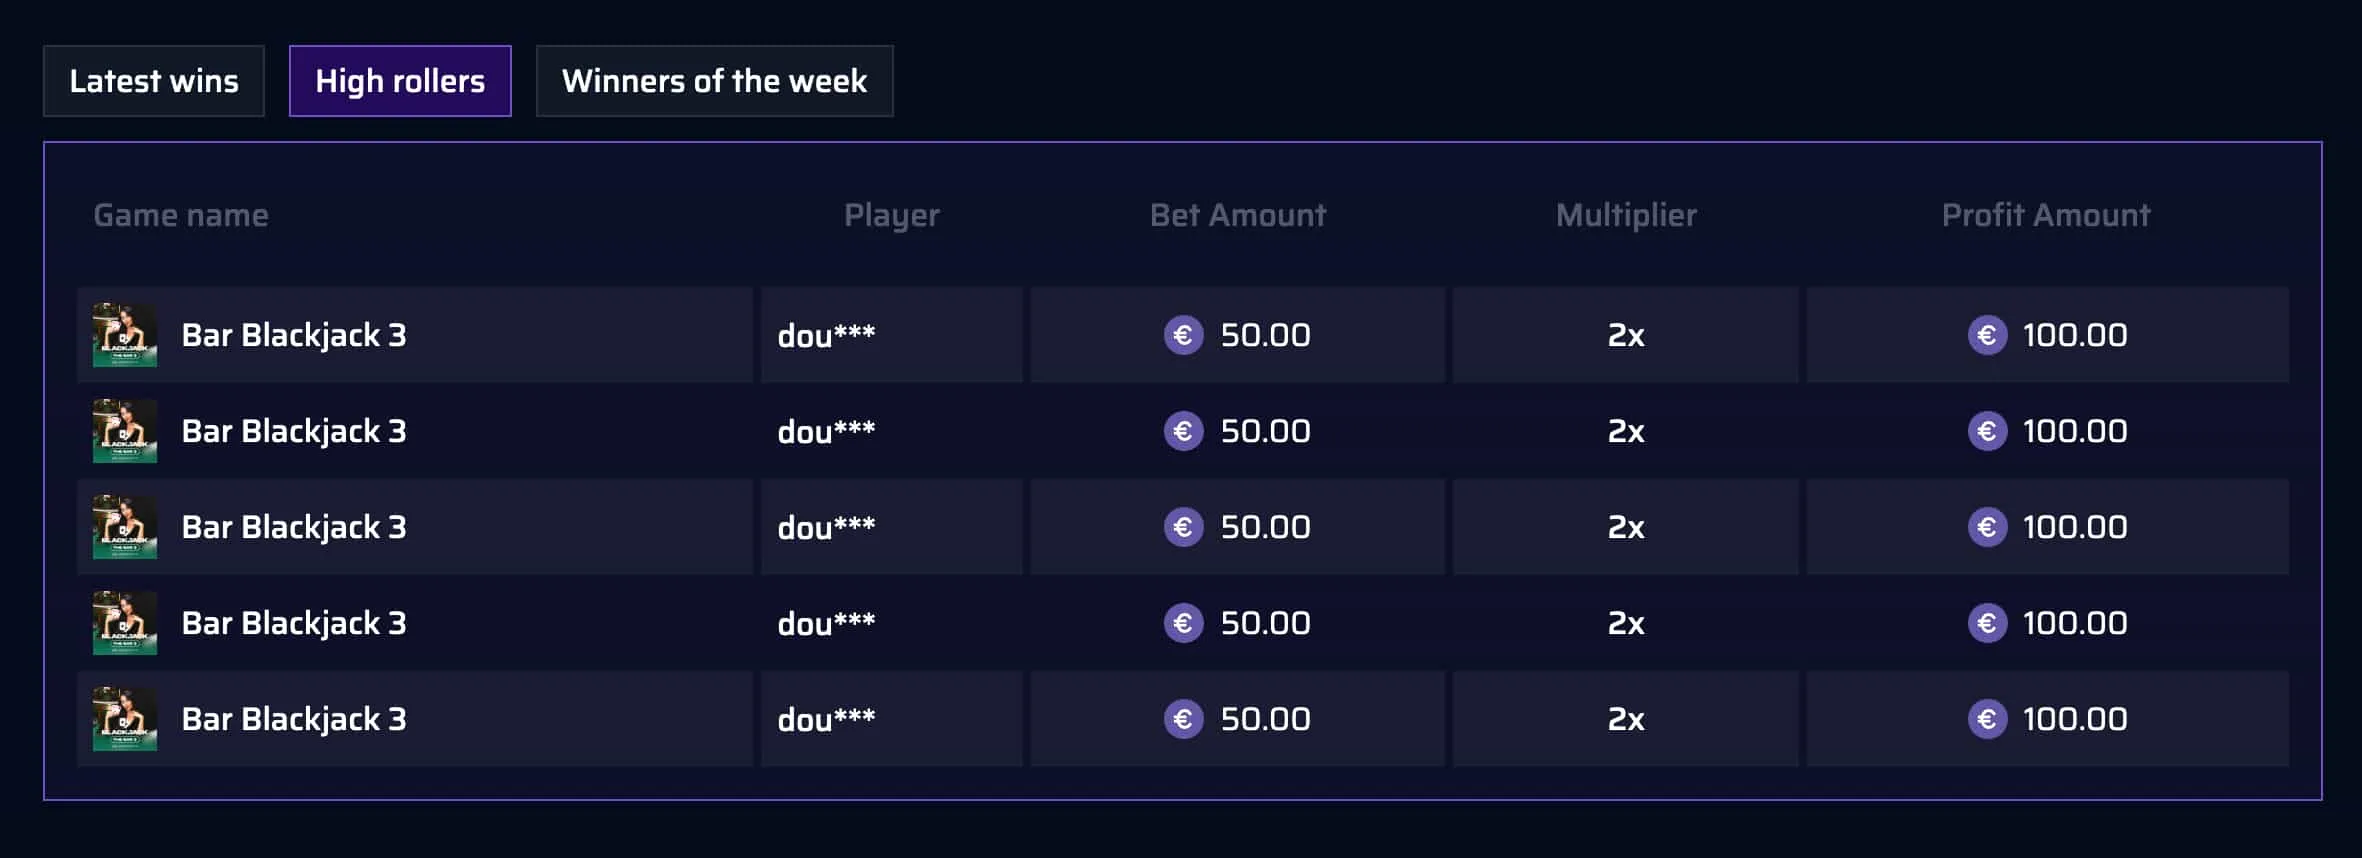Click third row Bar Blackjack 3 thumbnail

[125, 527]
